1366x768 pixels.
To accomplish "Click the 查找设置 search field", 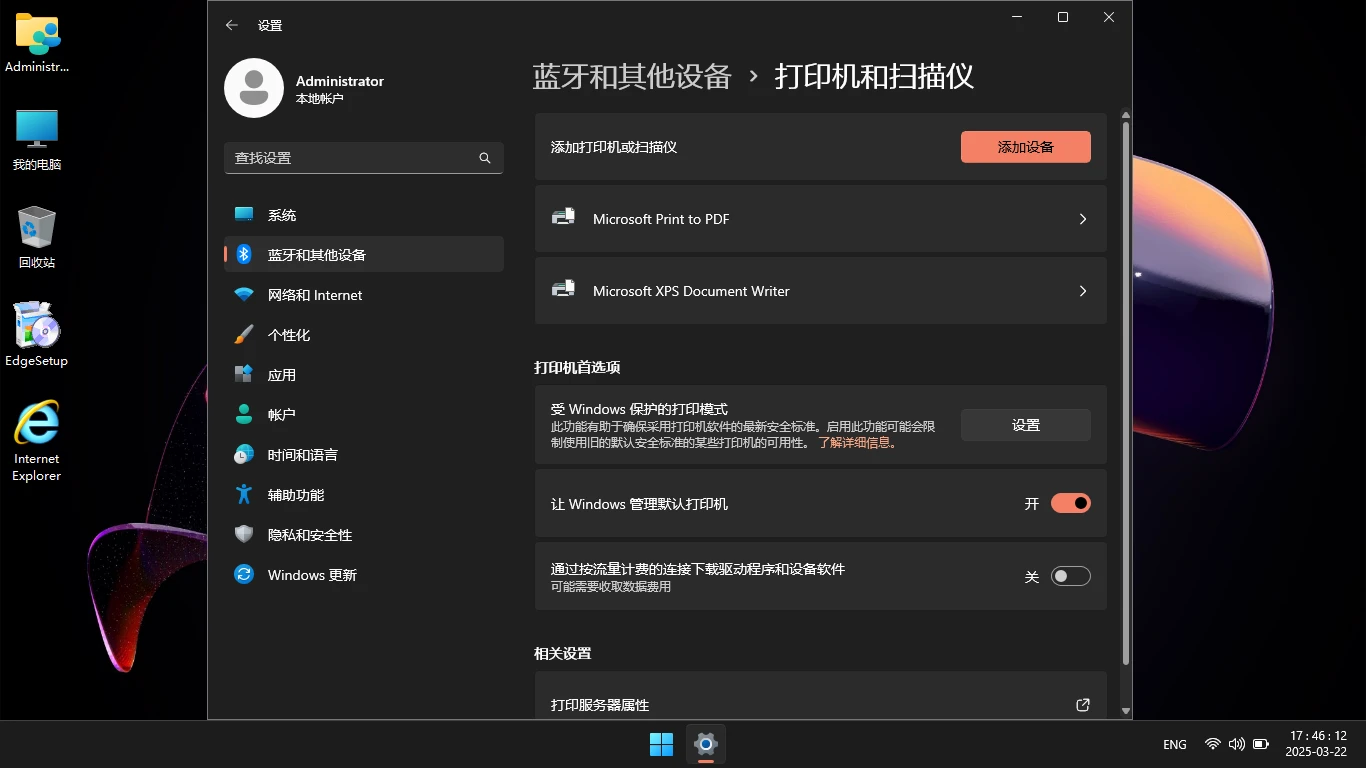I will [364, 158].
